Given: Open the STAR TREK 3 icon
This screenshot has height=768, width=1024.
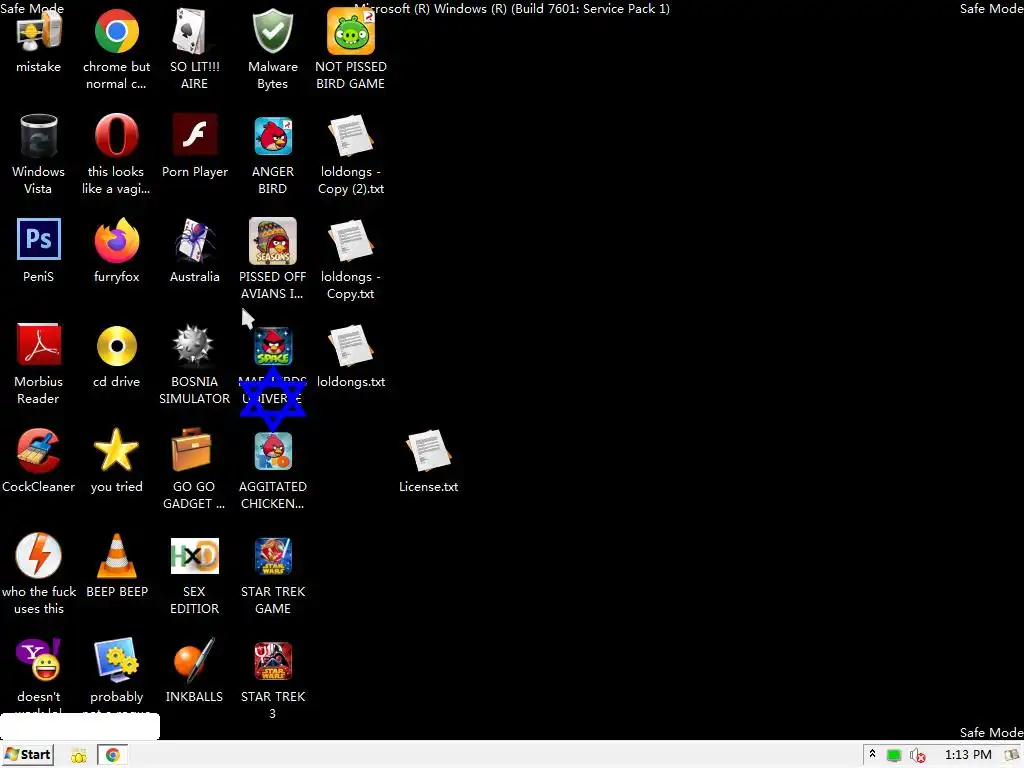Looking at the screenshot, I should pyautogui.click(x=273, y=661).
